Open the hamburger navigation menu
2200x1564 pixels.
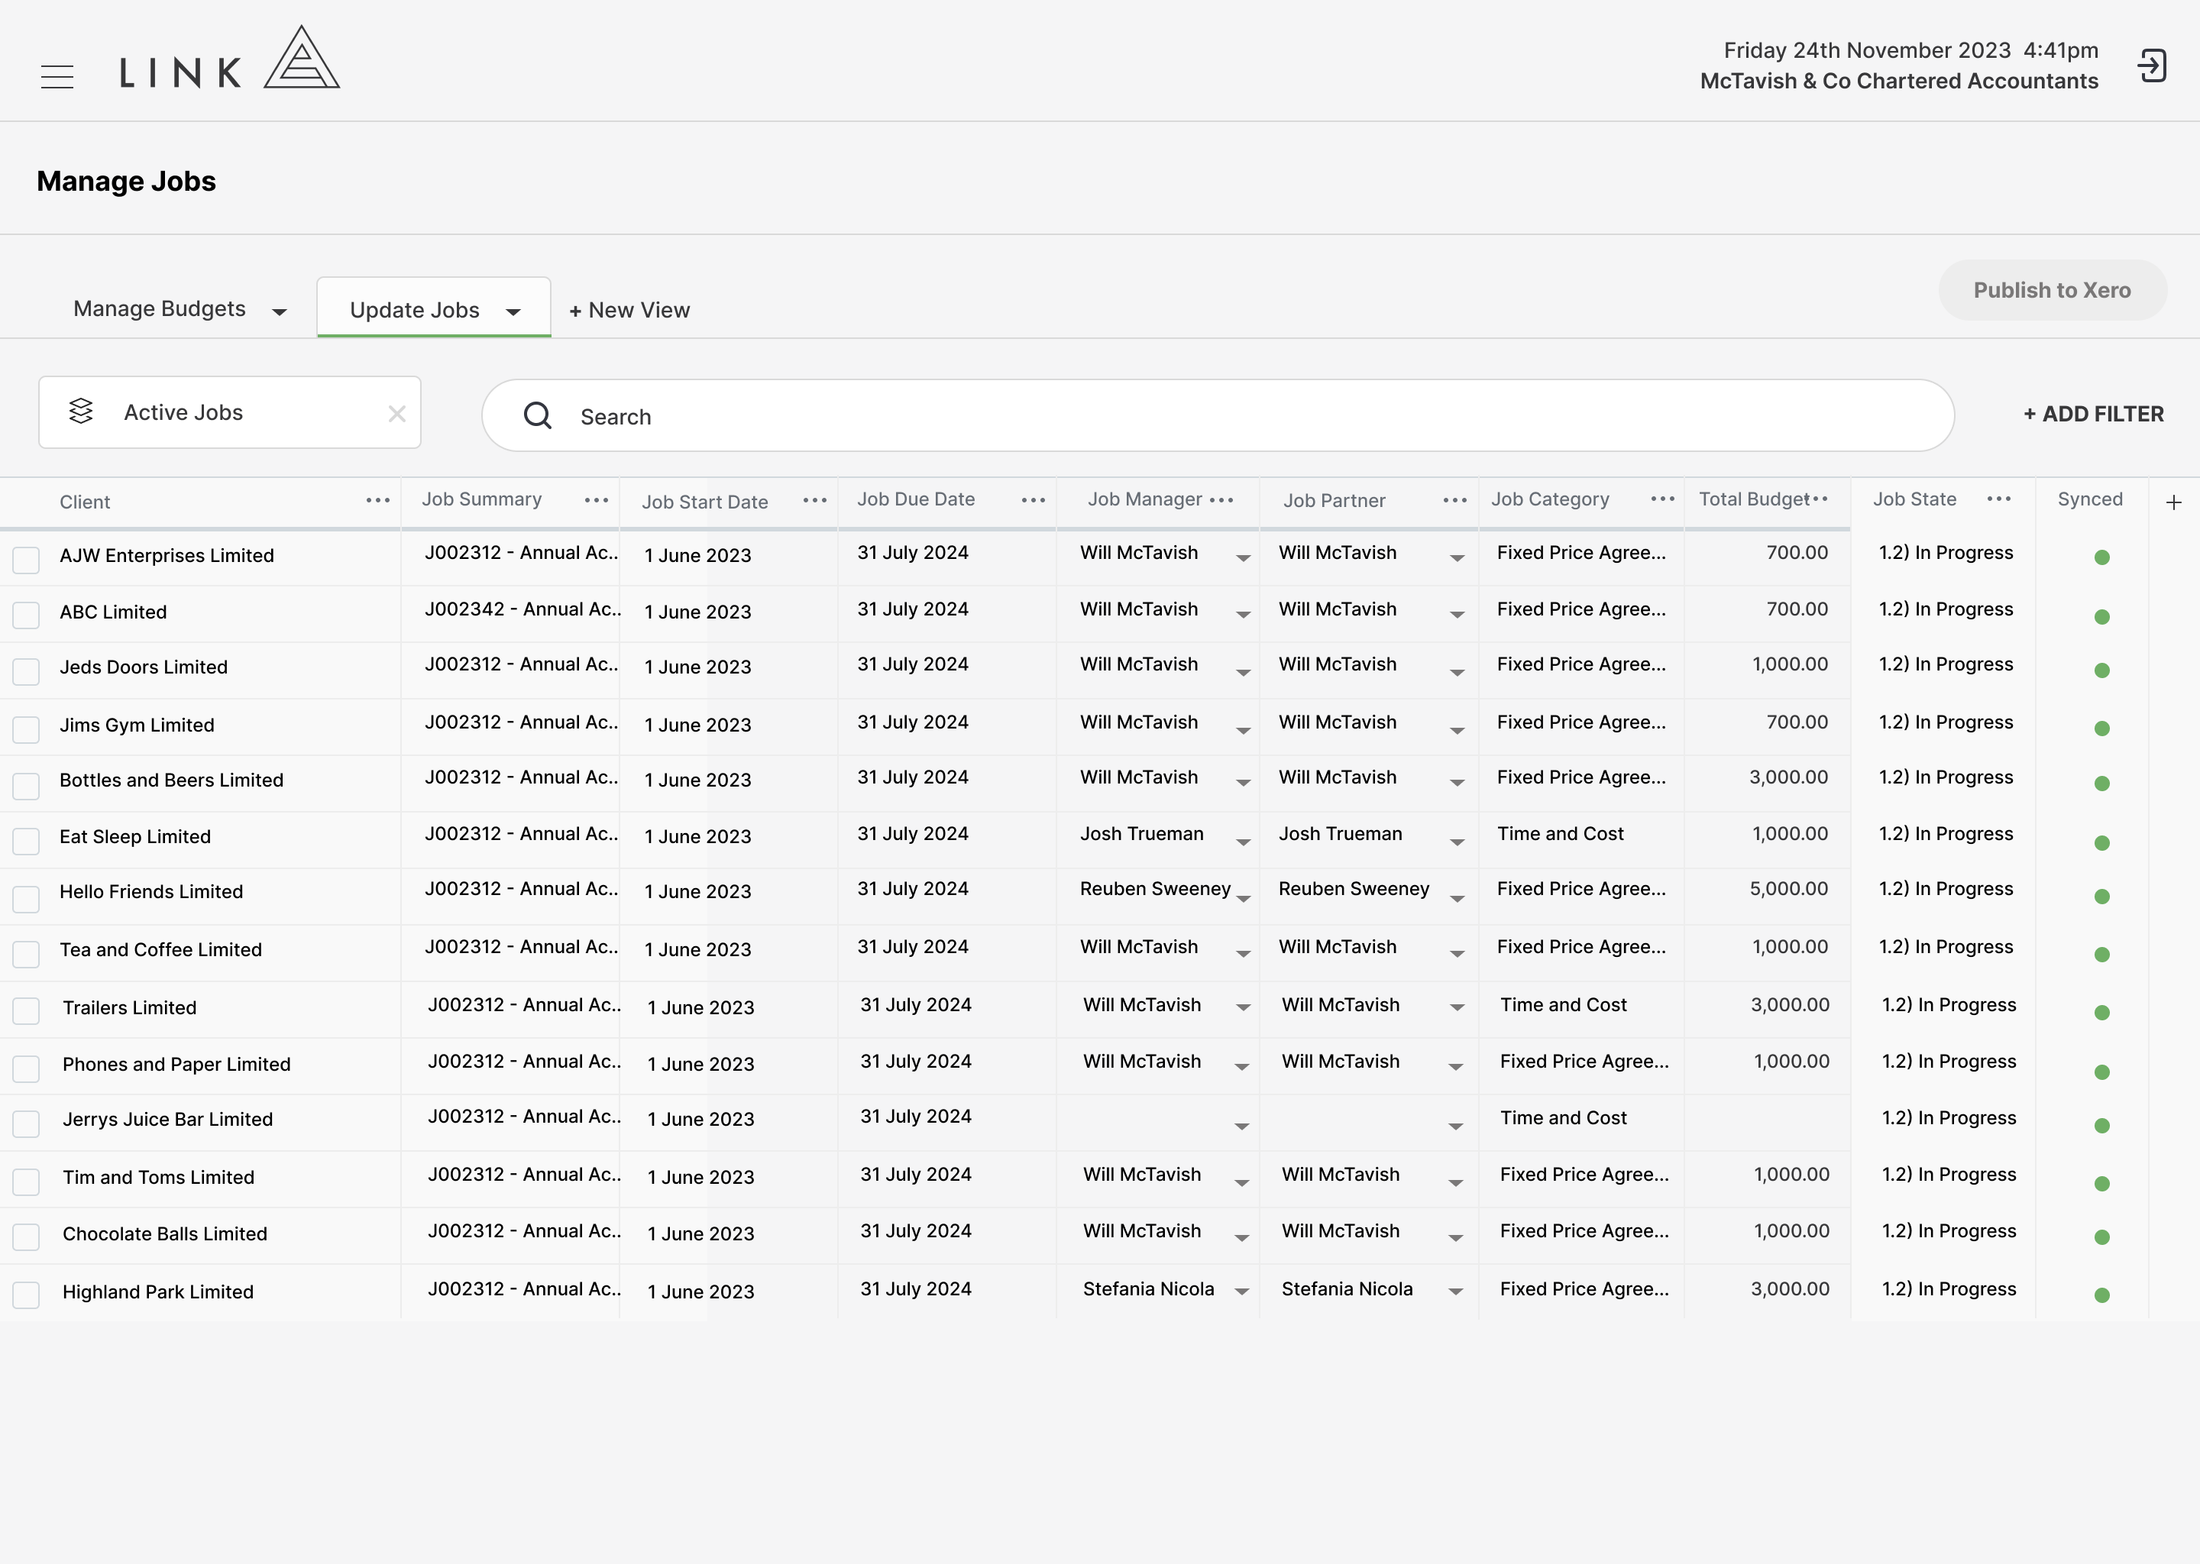[x=57, y=77]
